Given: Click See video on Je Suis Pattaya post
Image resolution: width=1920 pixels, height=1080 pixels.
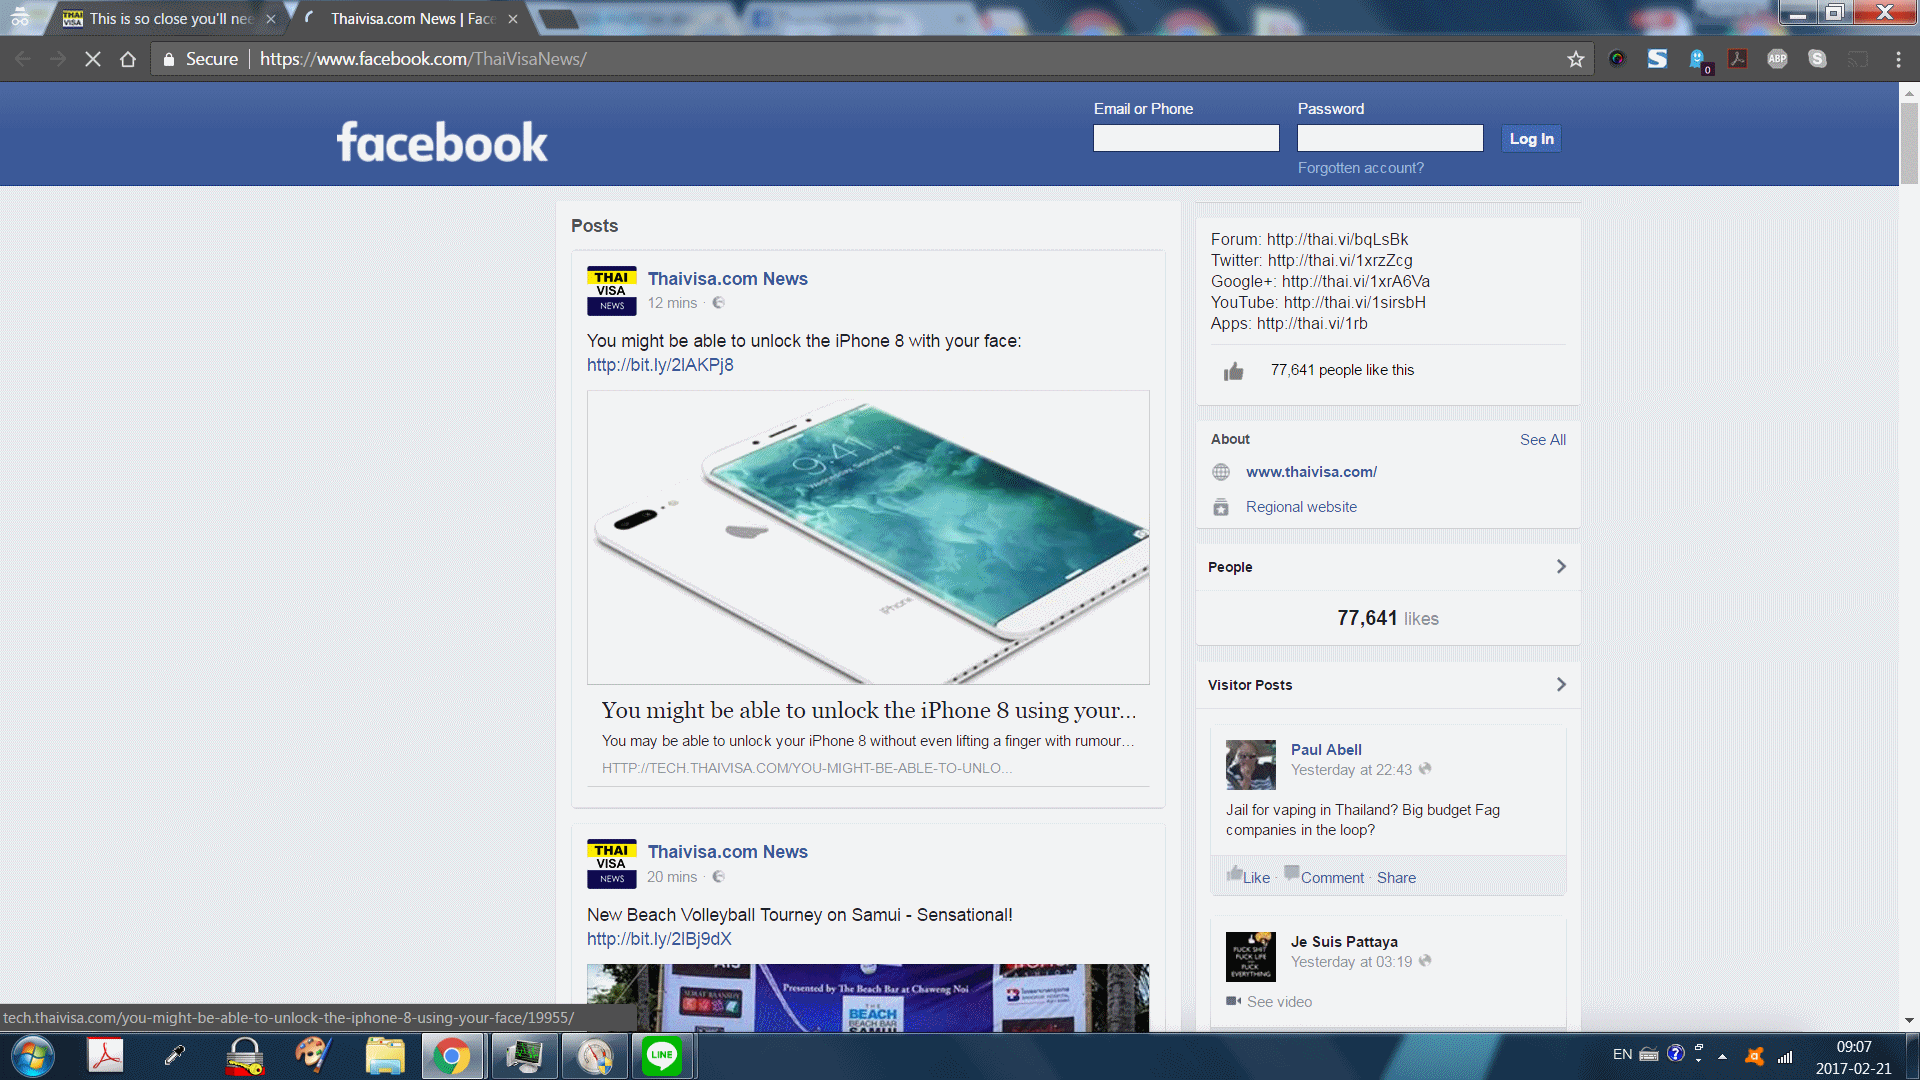Looking at the screenshot, I should pyautogui.click(x=1279, y=1002).
